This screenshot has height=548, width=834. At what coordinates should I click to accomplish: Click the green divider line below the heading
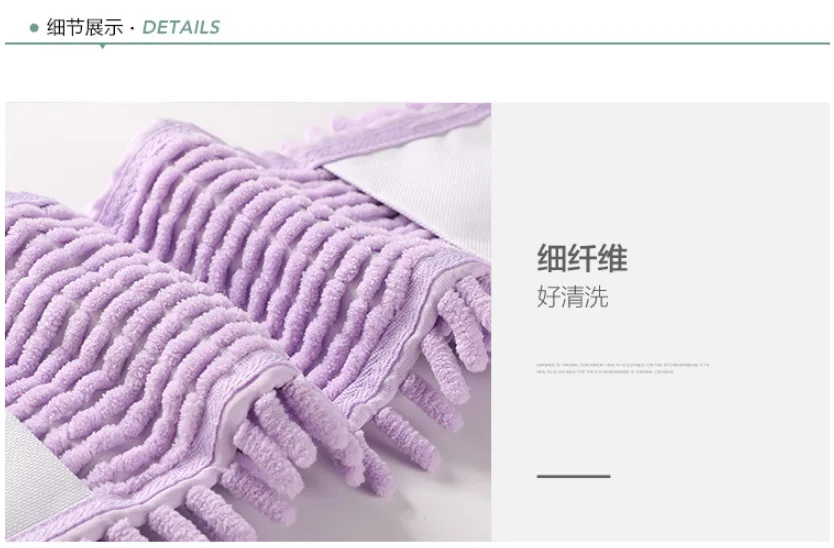[x=417, y=43]
